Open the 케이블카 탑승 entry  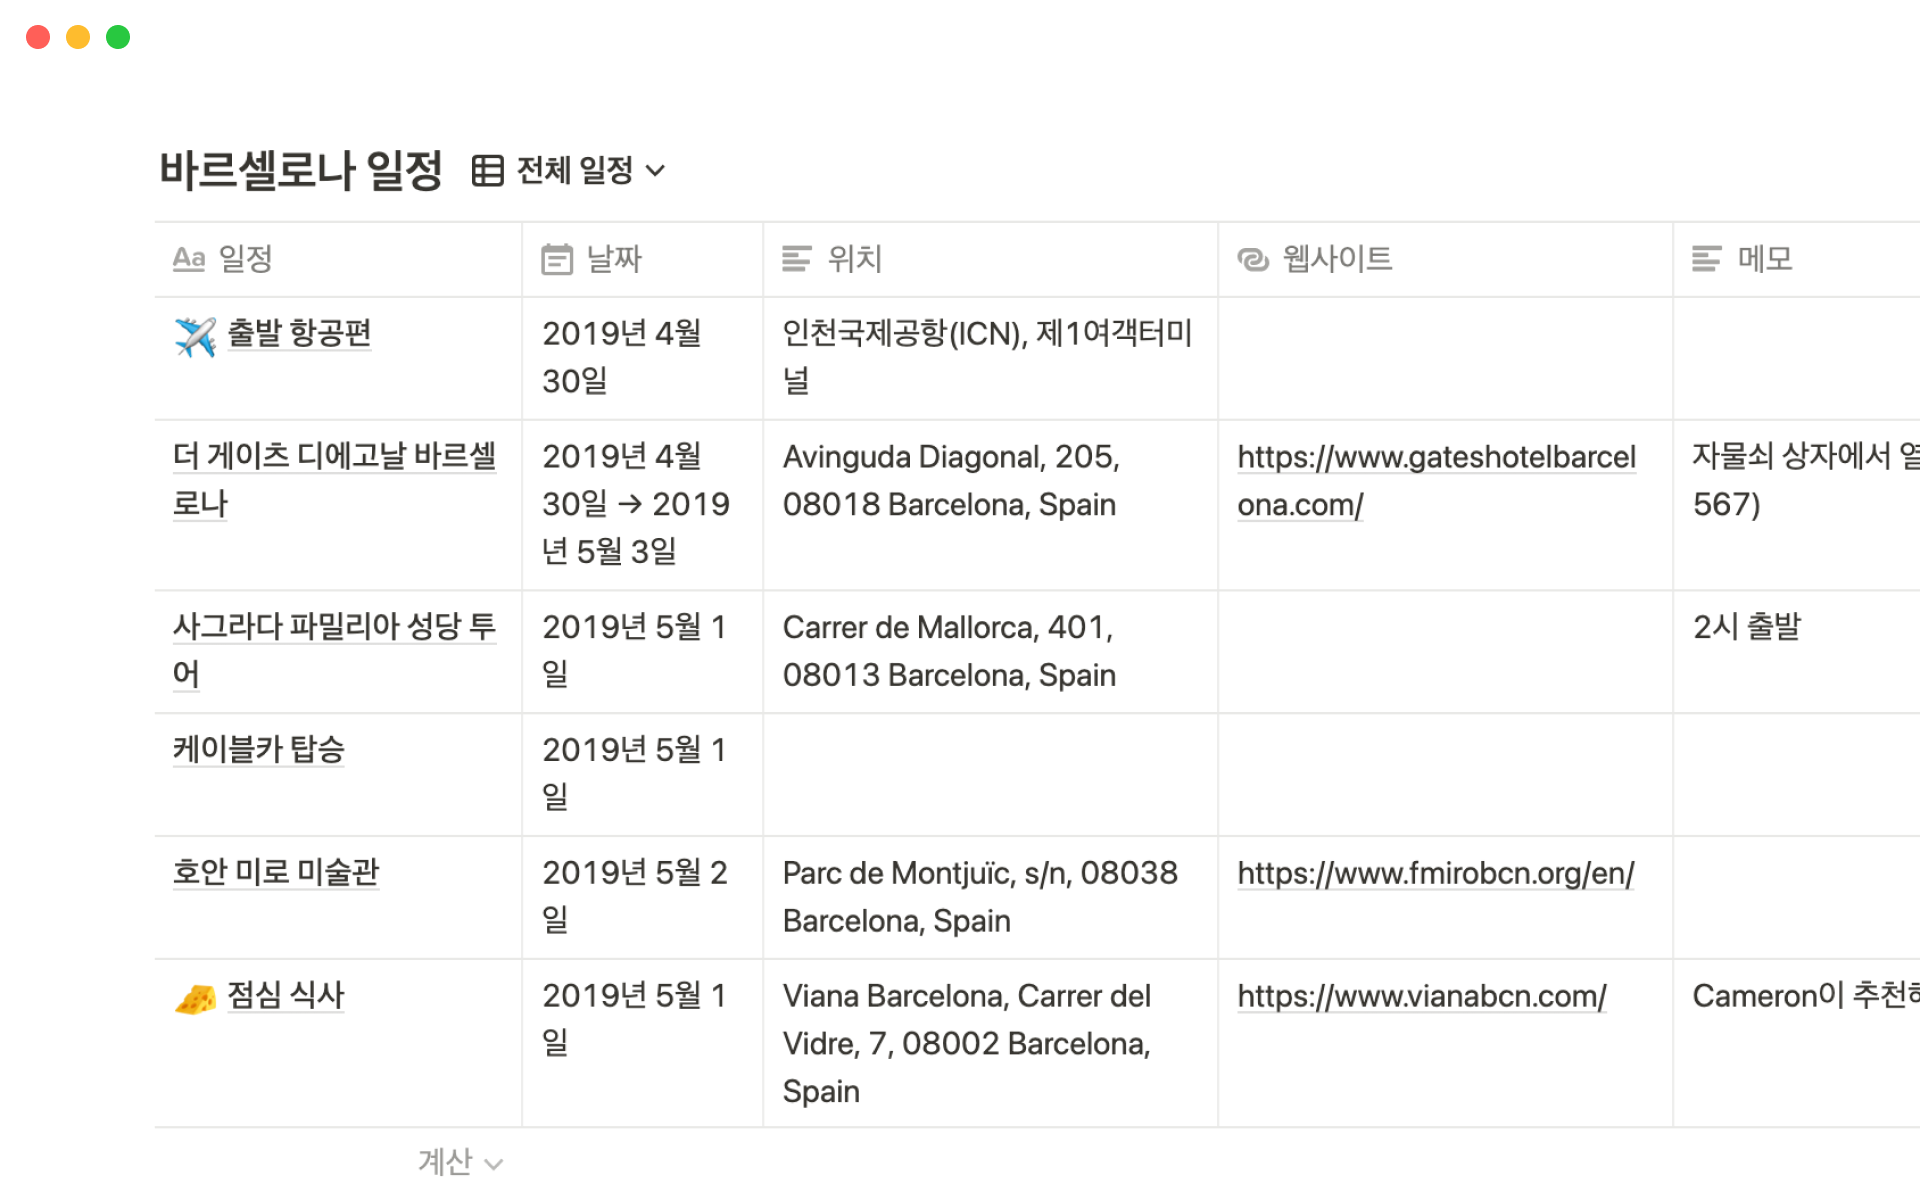(258, 749)
